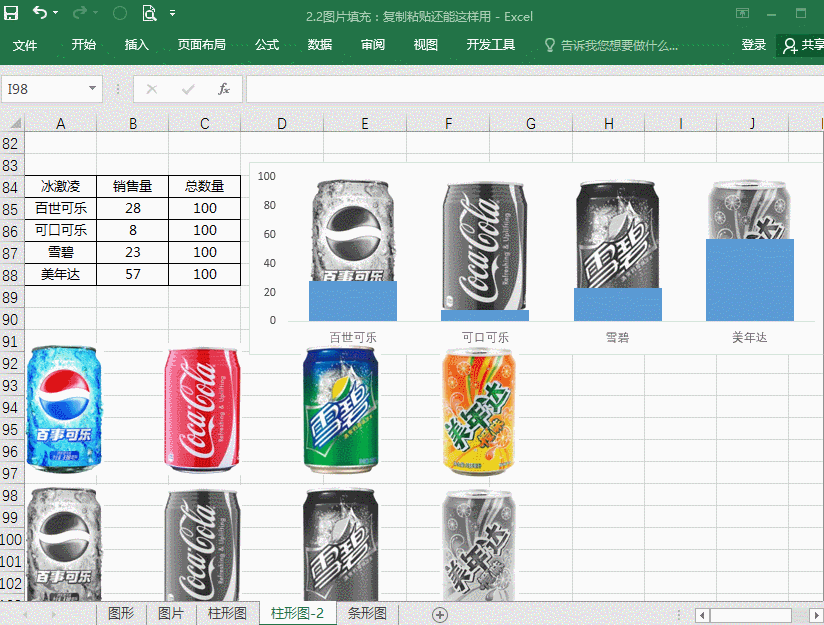Click the Save icon in quick access toolbar
Screen dimensions: 824x625
11,13
